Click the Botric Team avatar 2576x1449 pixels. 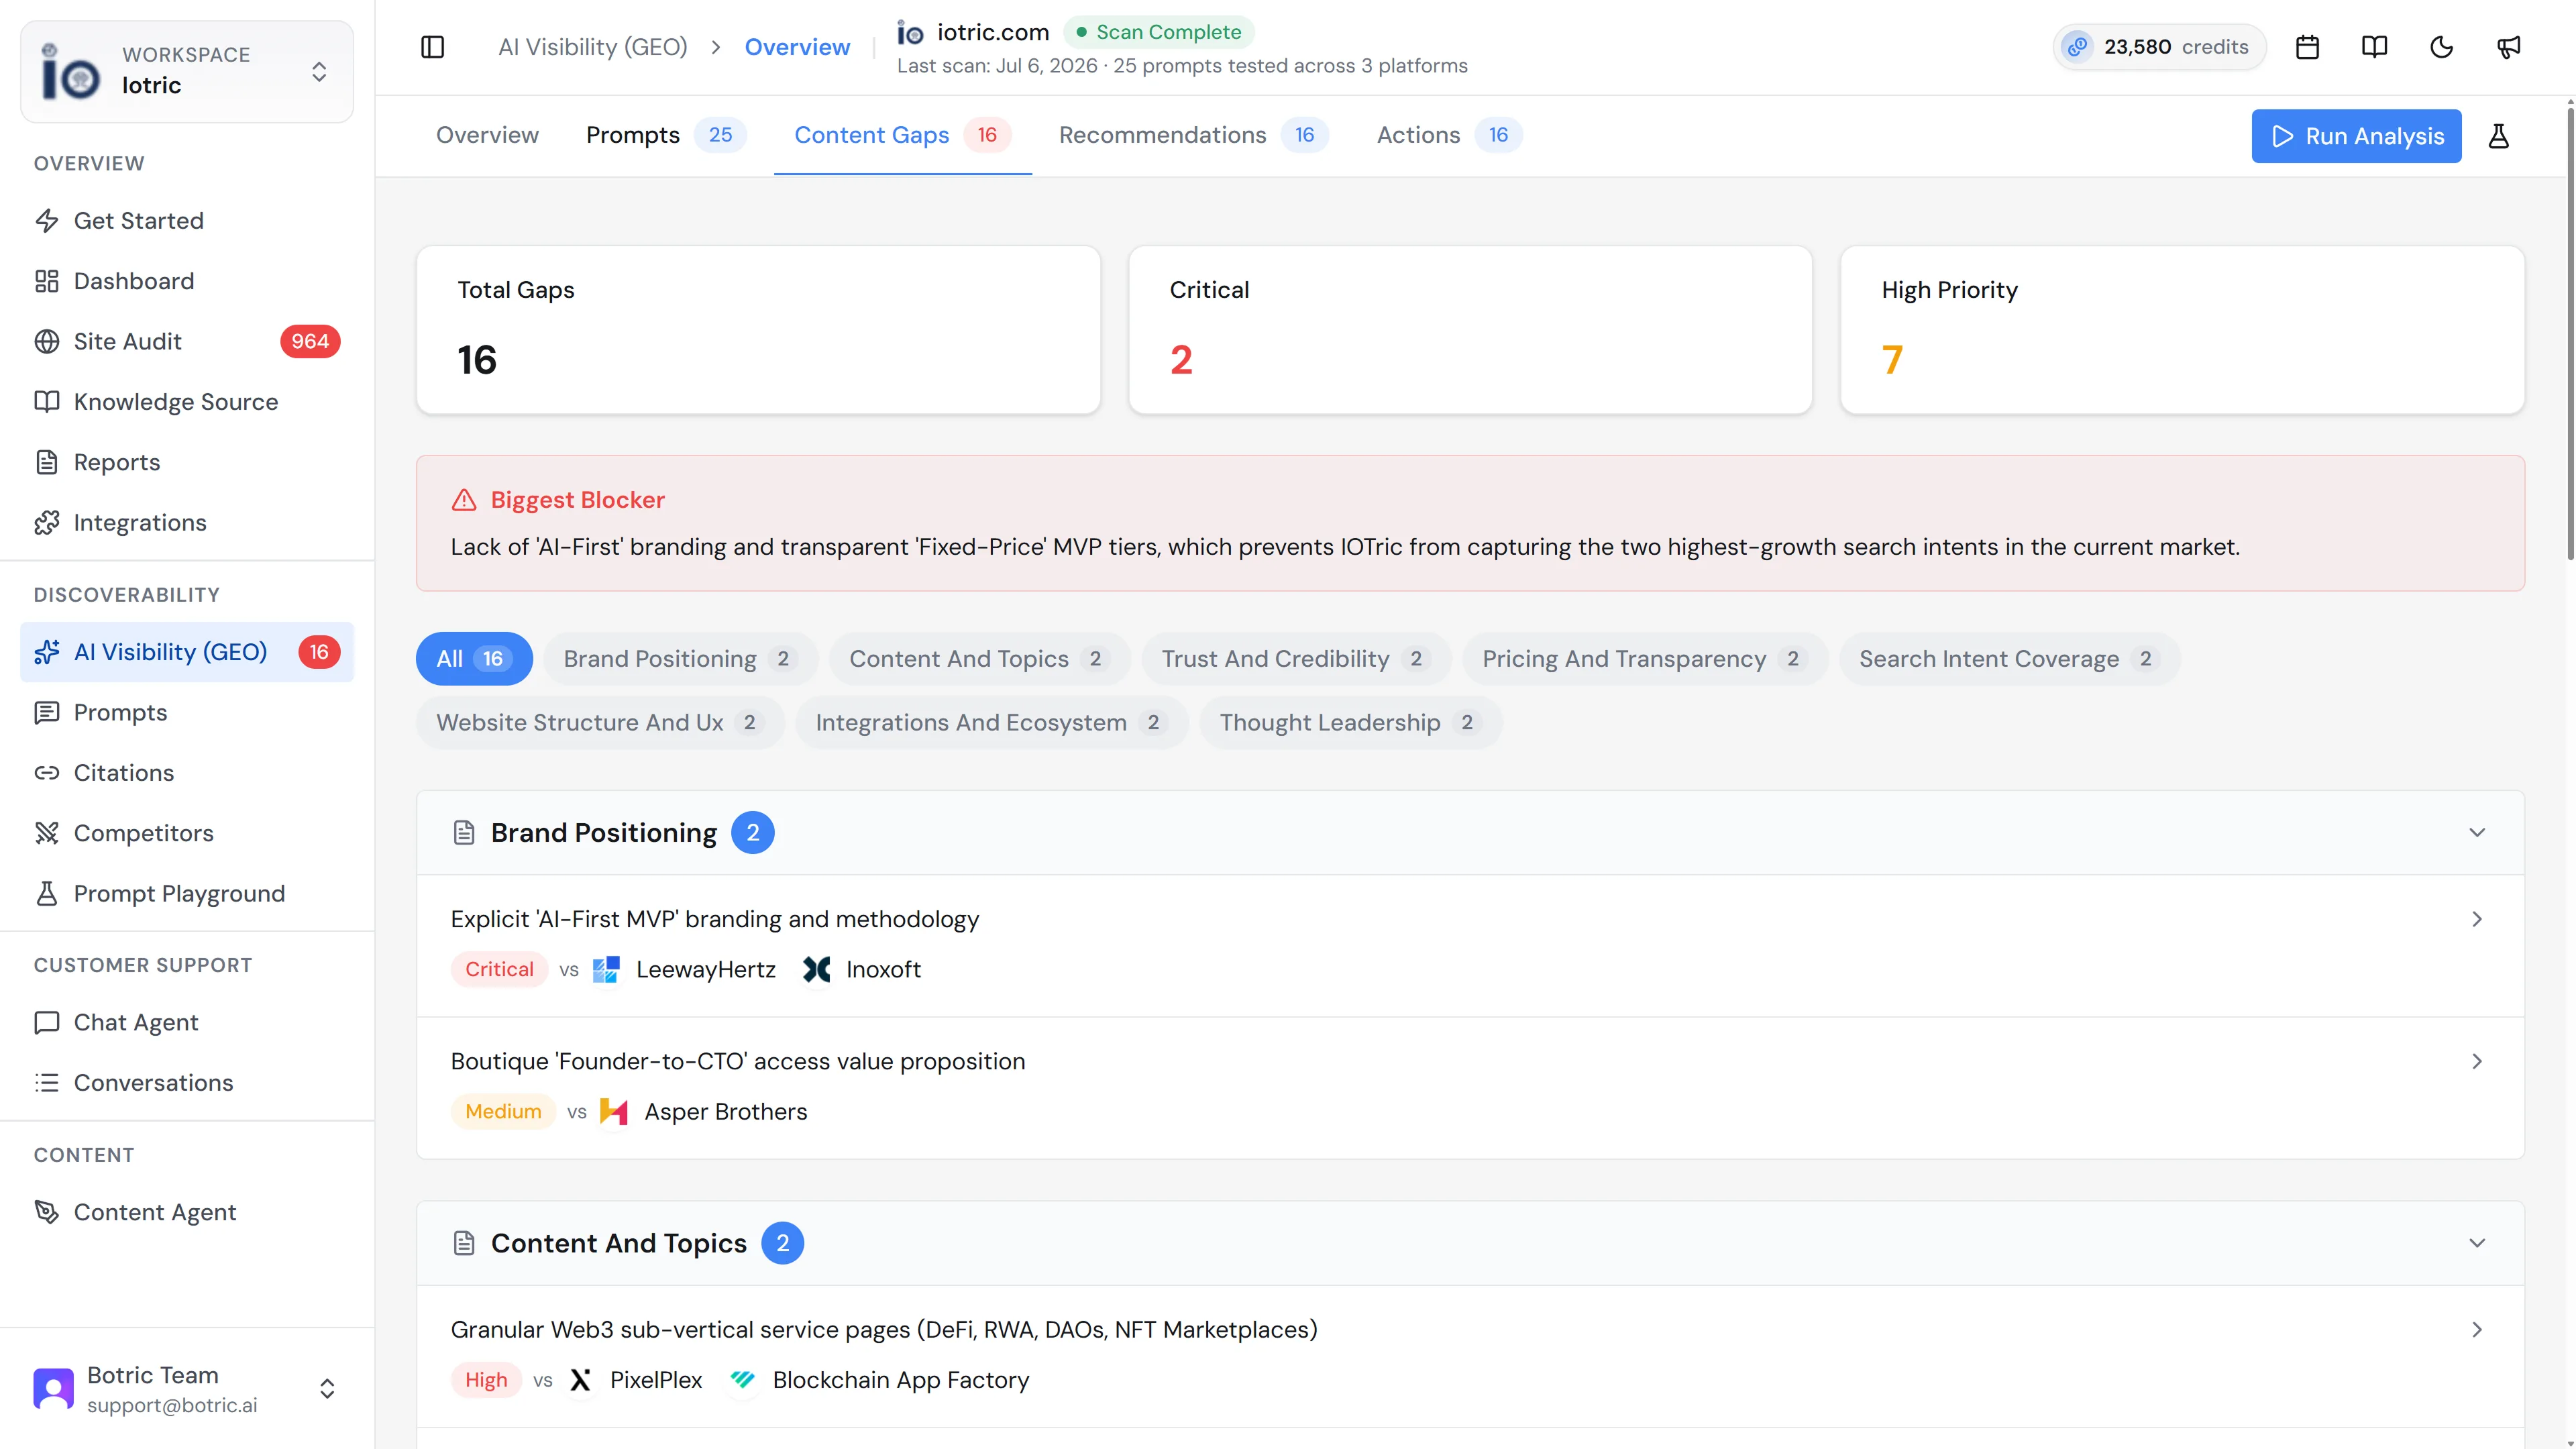tap(53, 1389)
